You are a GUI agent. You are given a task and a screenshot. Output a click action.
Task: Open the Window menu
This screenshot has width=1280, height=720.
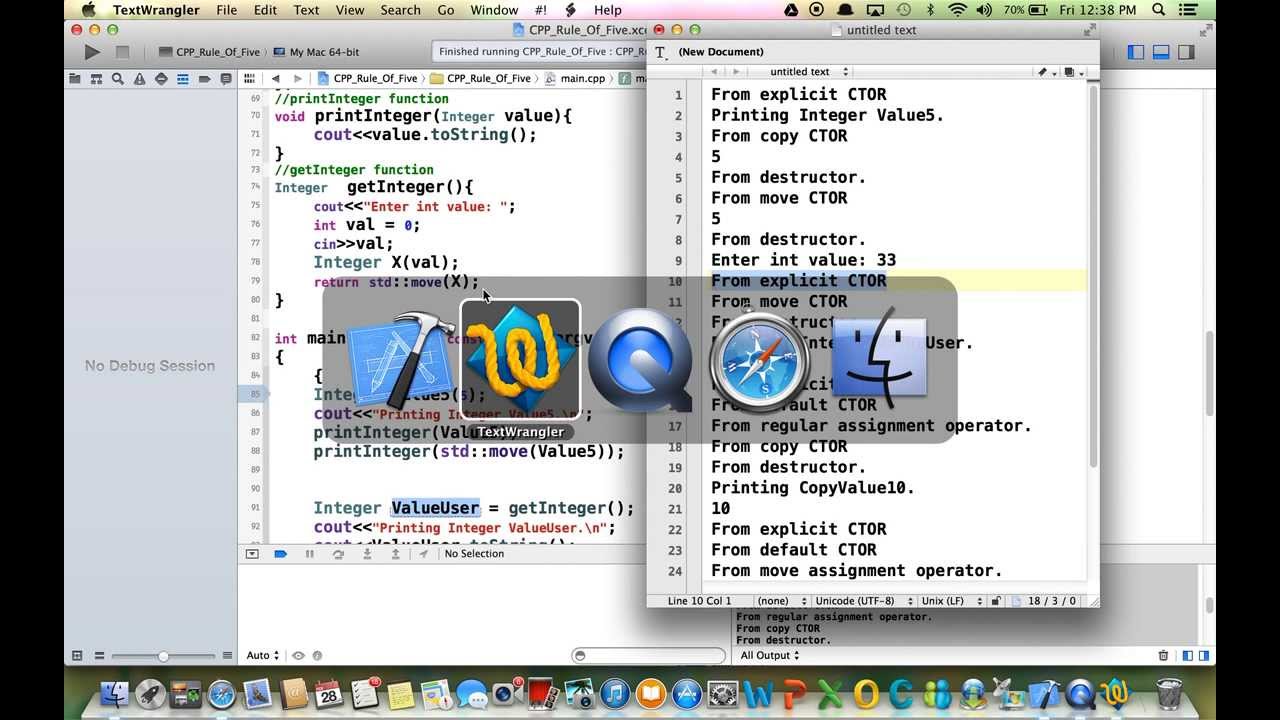point(494,10)
